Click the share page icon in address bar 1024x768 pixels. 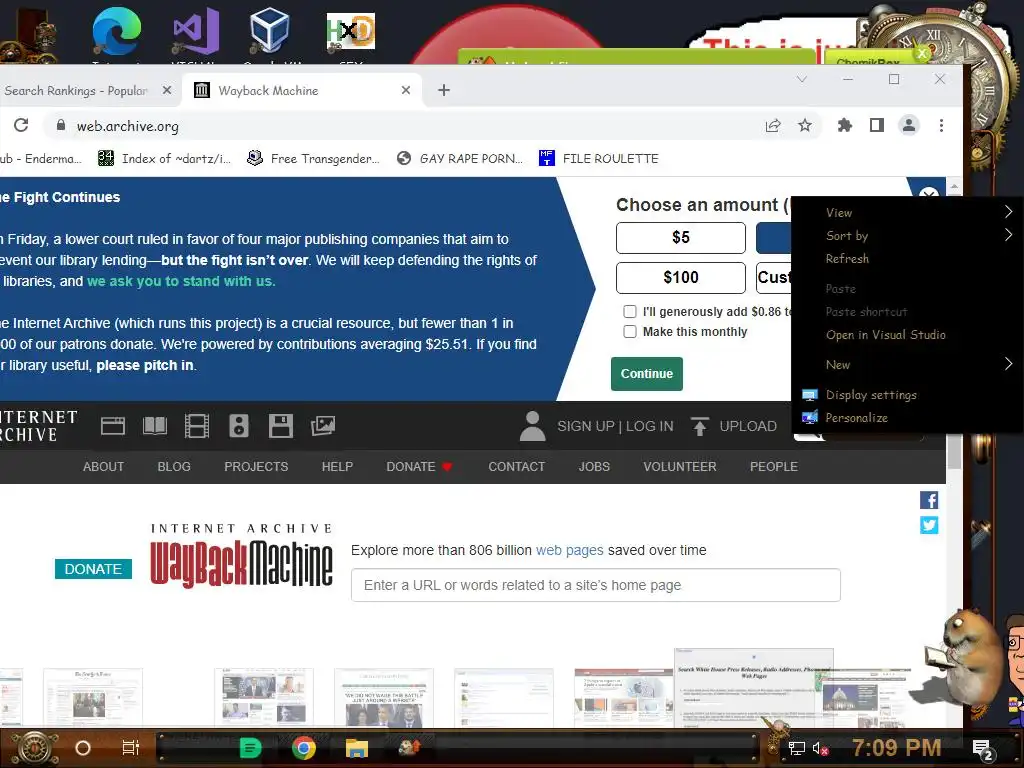pos(773,125)
